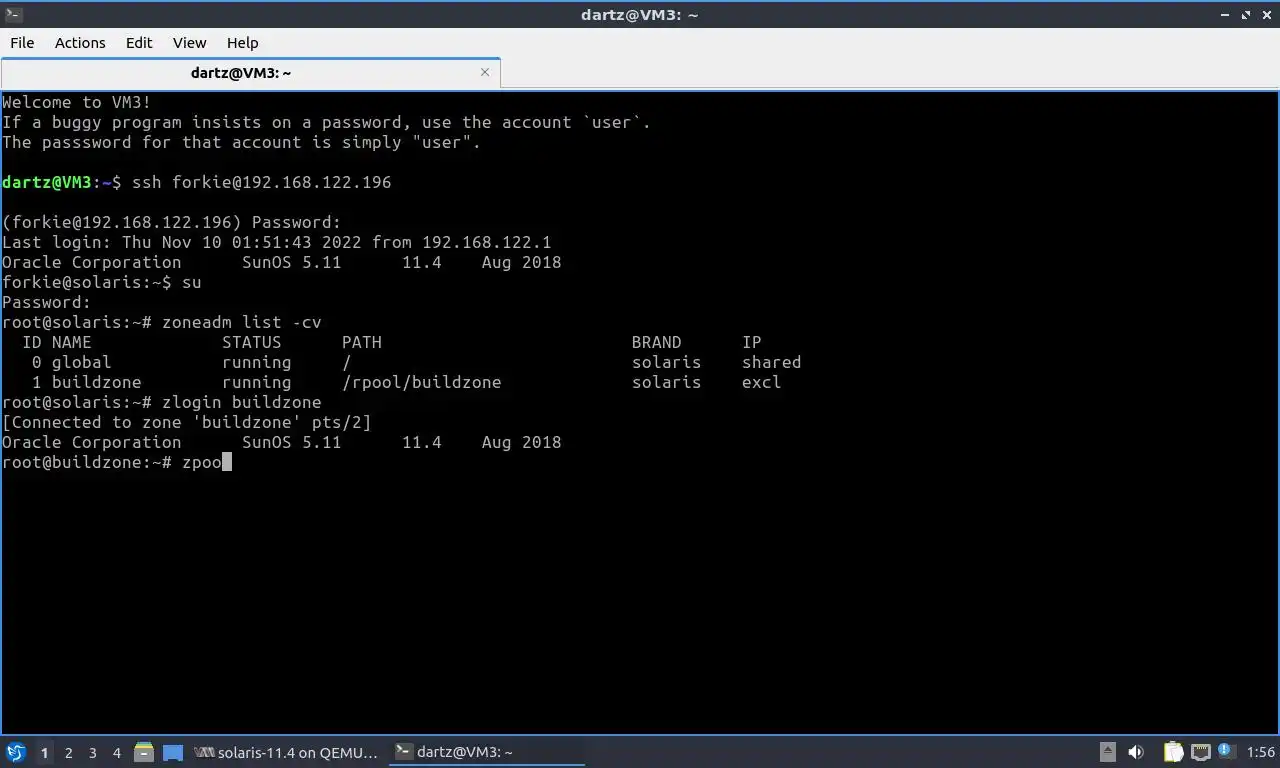Click the 'PATH' column header

click(361, 342)
